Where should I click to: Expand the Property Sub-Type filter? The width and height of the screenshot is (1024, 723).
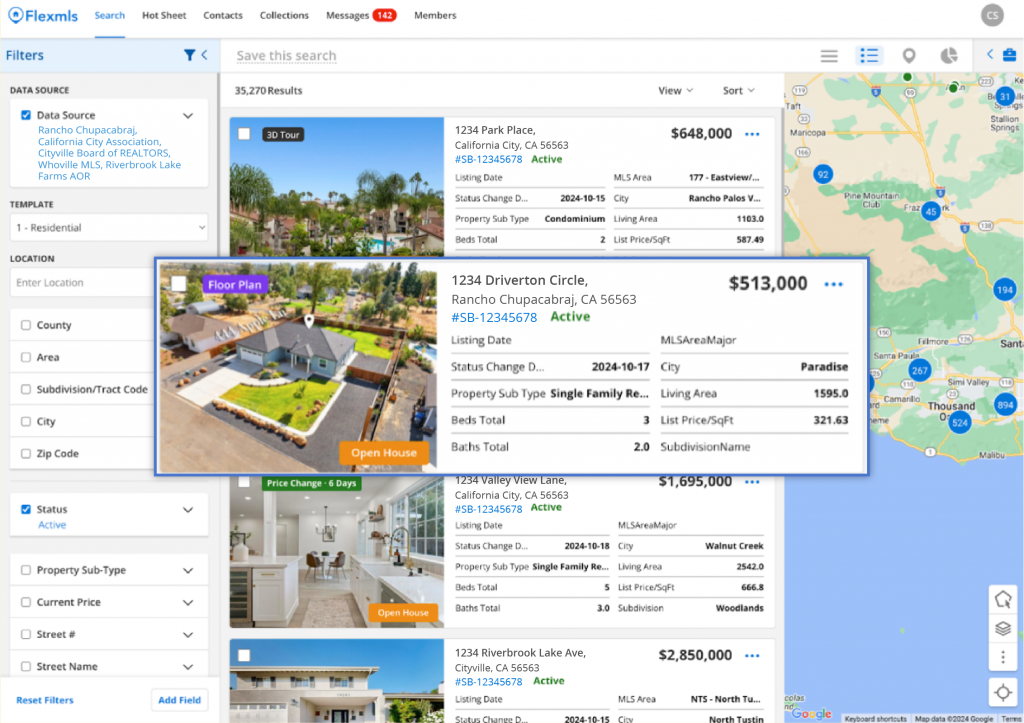[187, 571]
